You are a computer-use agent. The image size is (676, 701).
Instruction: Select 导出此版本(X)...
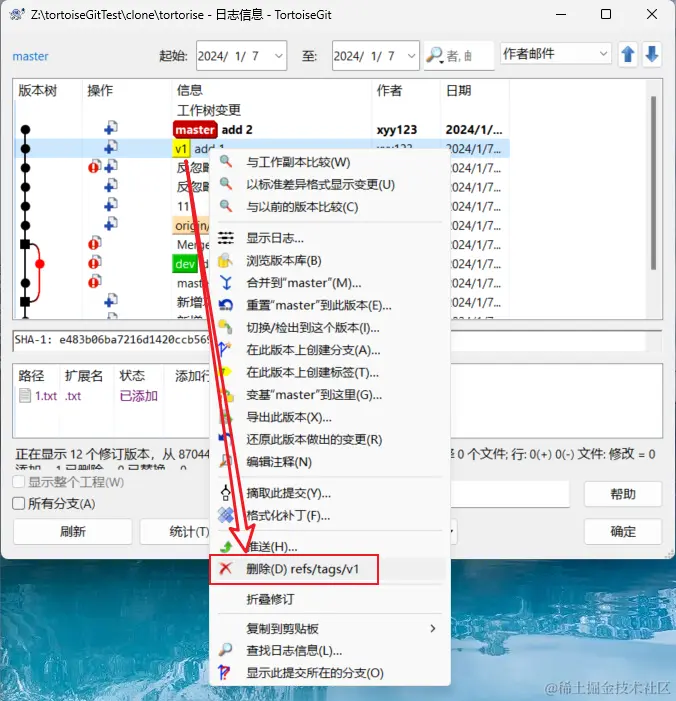(330, 417)
